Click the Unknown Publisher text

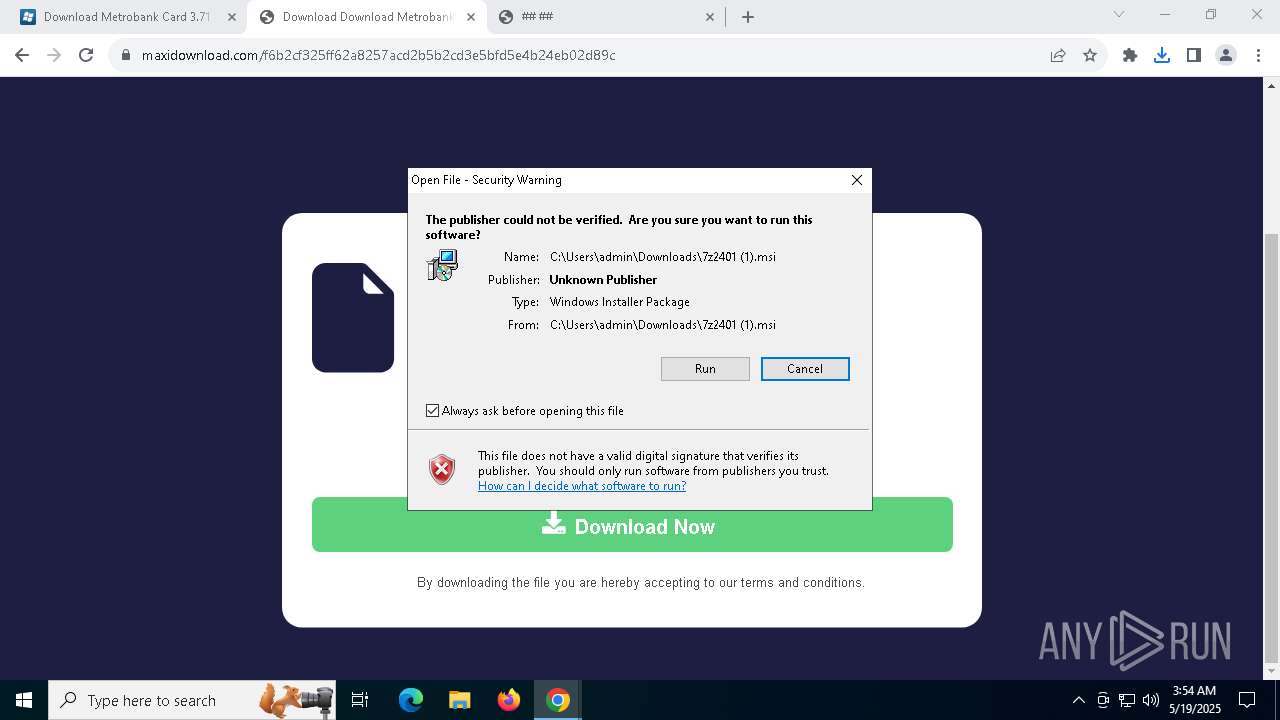[x=603, y=280]
